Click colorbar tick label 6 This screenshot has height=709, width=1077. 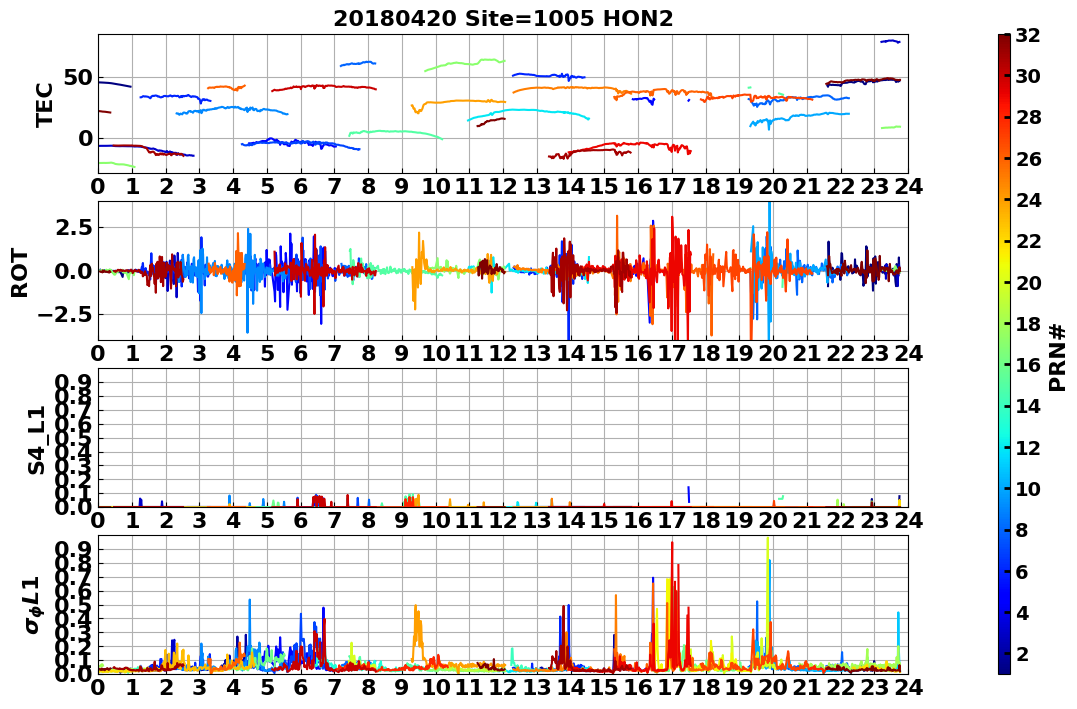pos(1022,571)
